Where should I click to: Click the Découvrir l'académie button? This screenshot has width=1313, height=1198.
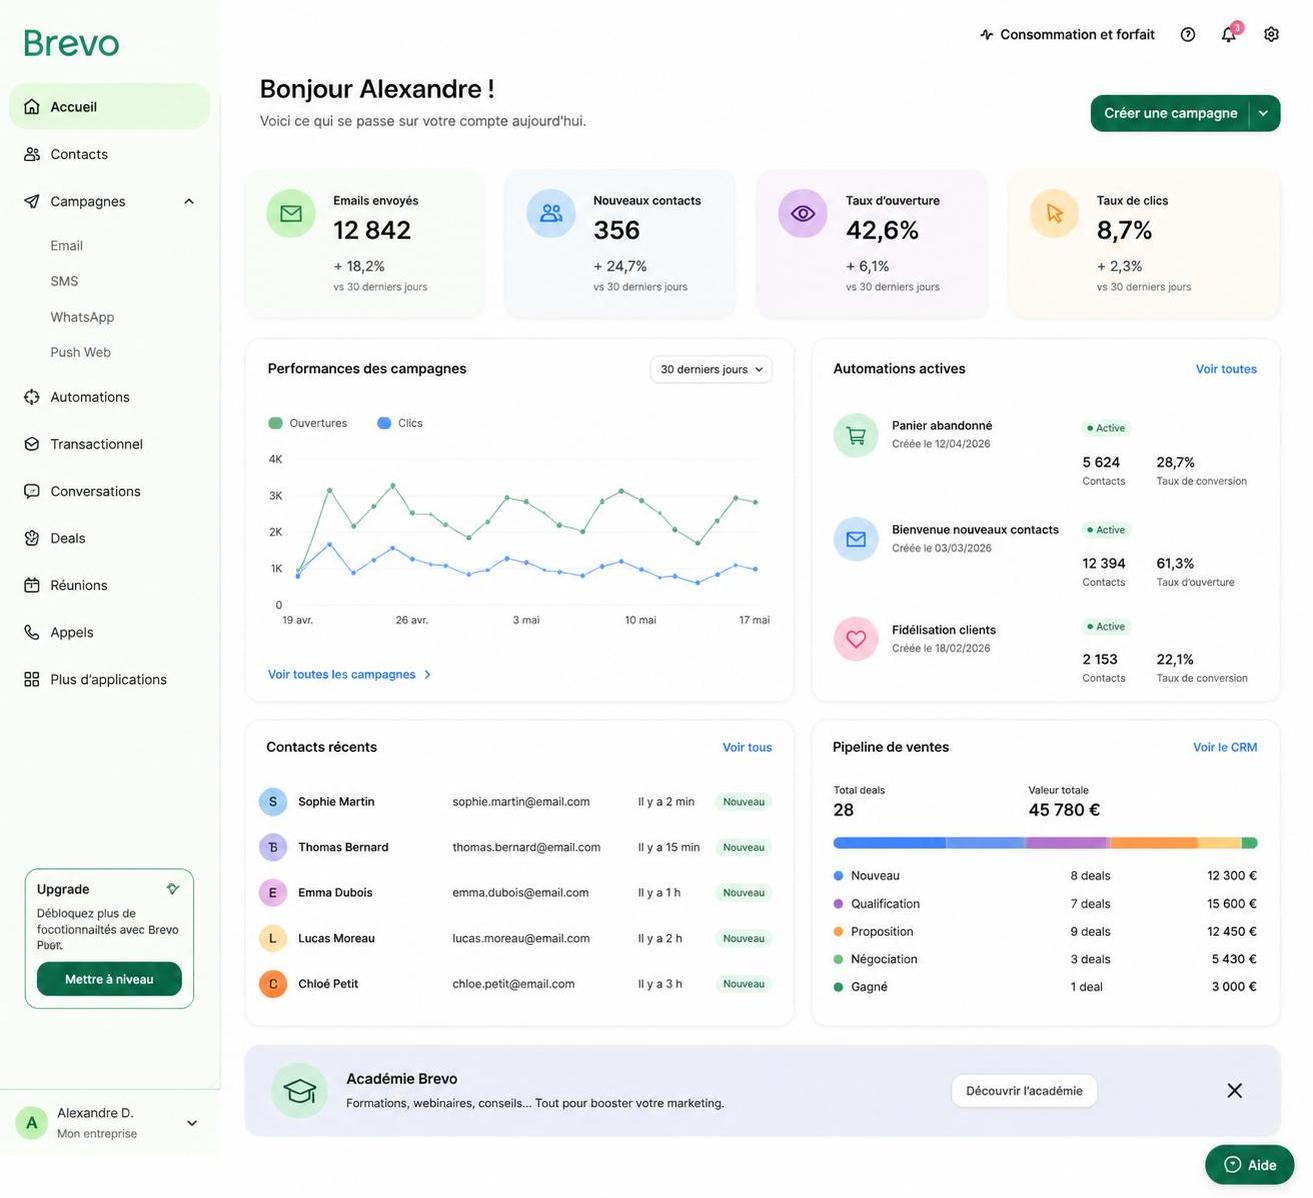pyautogui.click(x=1024, y=1091)
